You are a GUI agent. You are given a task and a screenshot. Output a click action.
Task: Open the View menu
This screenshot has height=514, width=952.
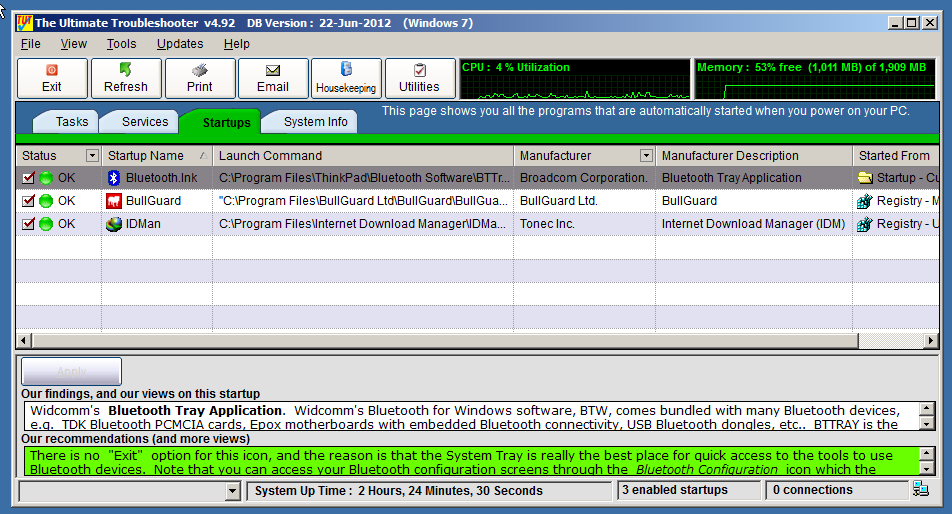[x=73, y=44]
